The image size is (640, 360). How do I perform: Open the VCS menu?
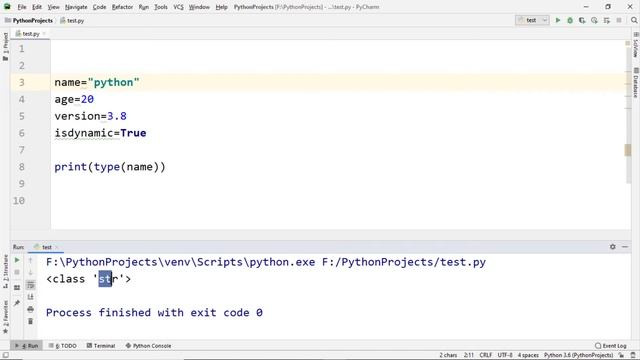178,7
